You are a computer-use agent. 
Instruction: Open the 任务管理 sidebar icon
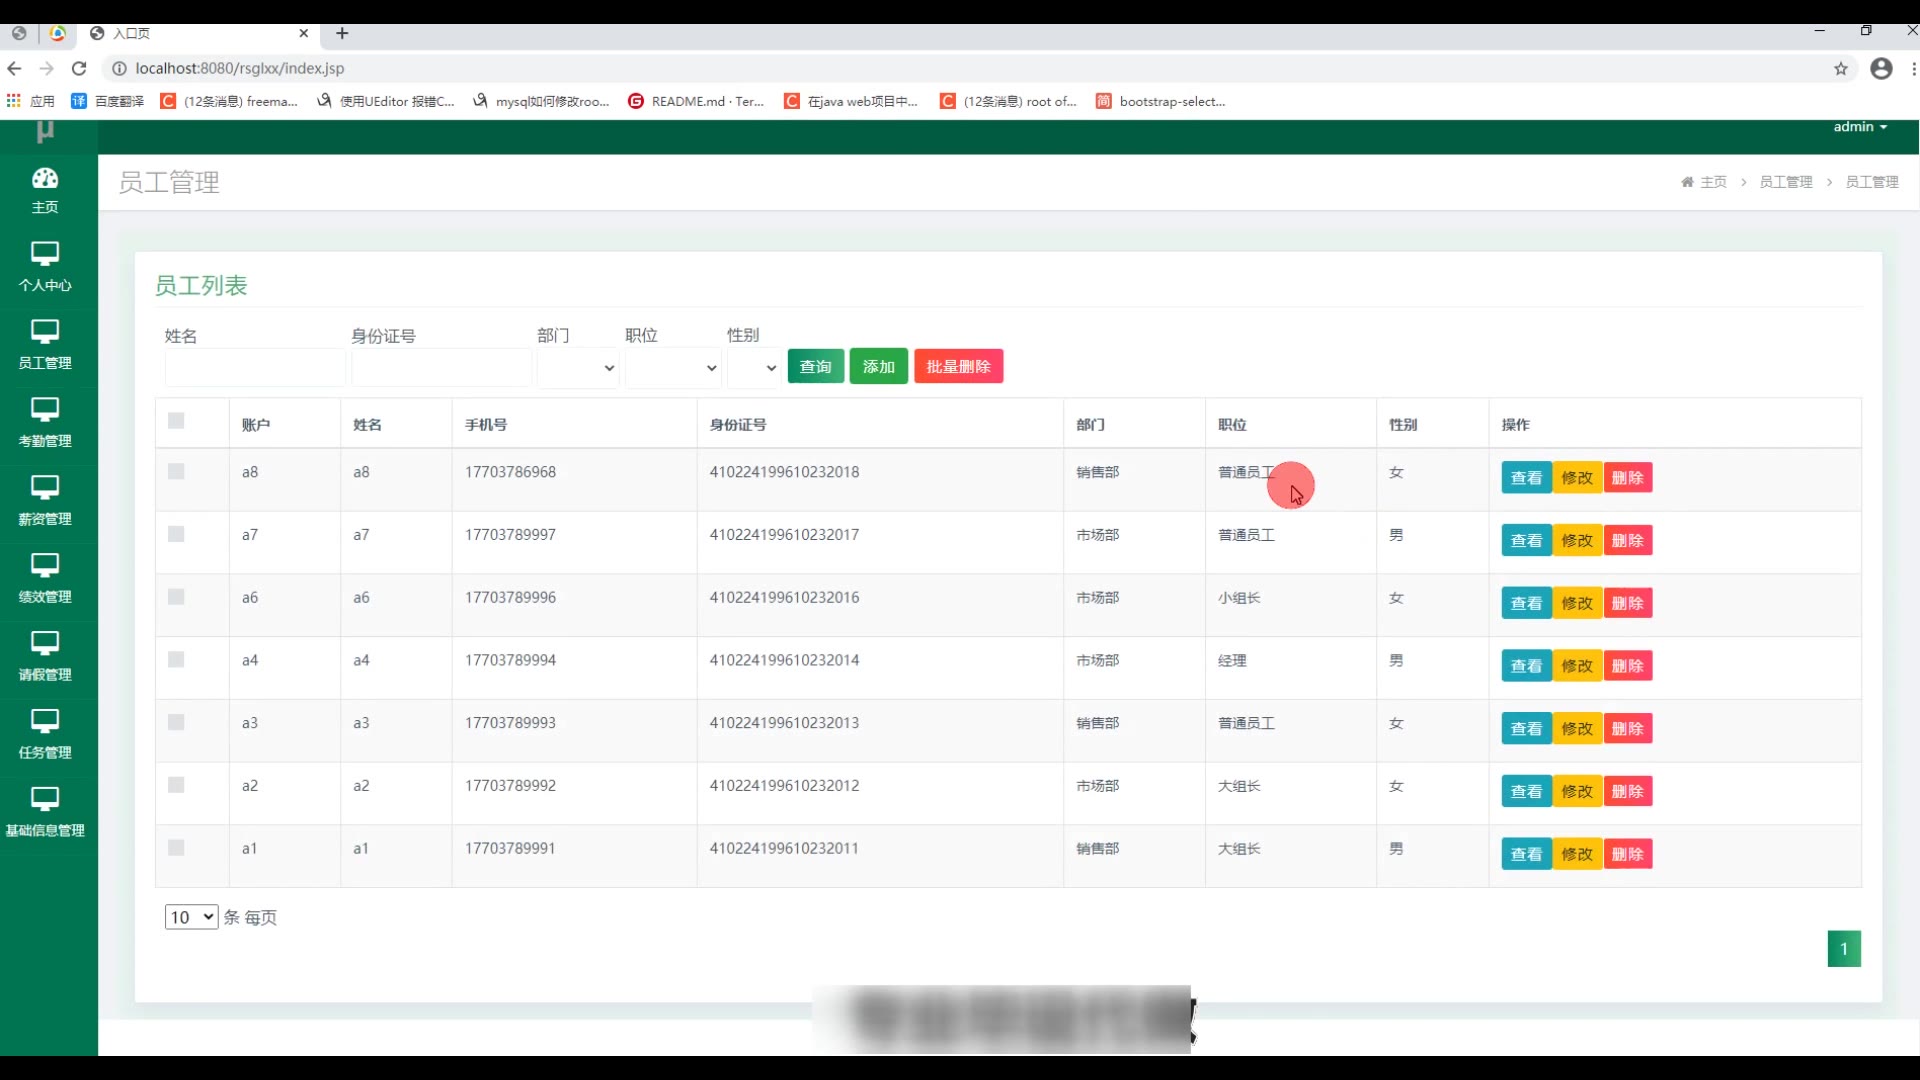(45, 722)
